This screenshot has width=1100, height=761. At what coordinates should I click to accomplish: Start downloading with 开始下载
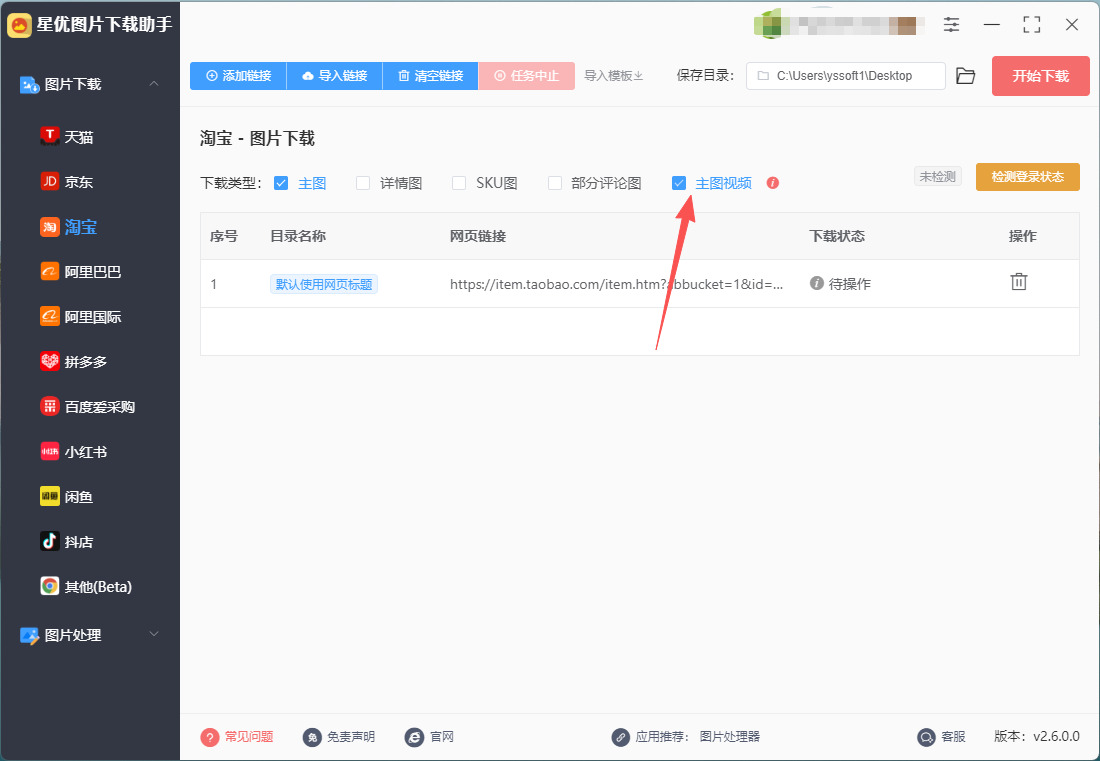[1040, 76]
